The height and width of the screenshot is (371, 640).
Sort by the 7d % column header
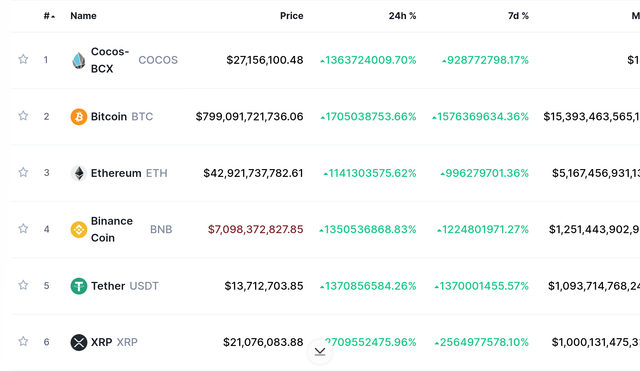click(x=518, y=16)
